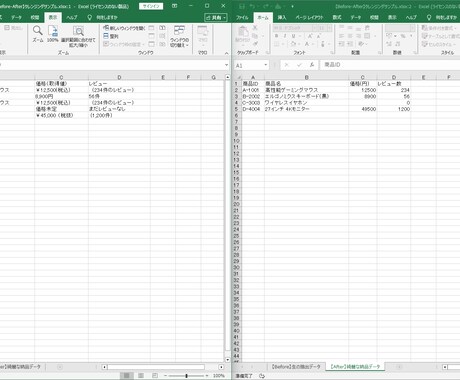Screen dimensions: 460x380
Task: Open the 数式 tab in right window
Action: pos(337,17)
